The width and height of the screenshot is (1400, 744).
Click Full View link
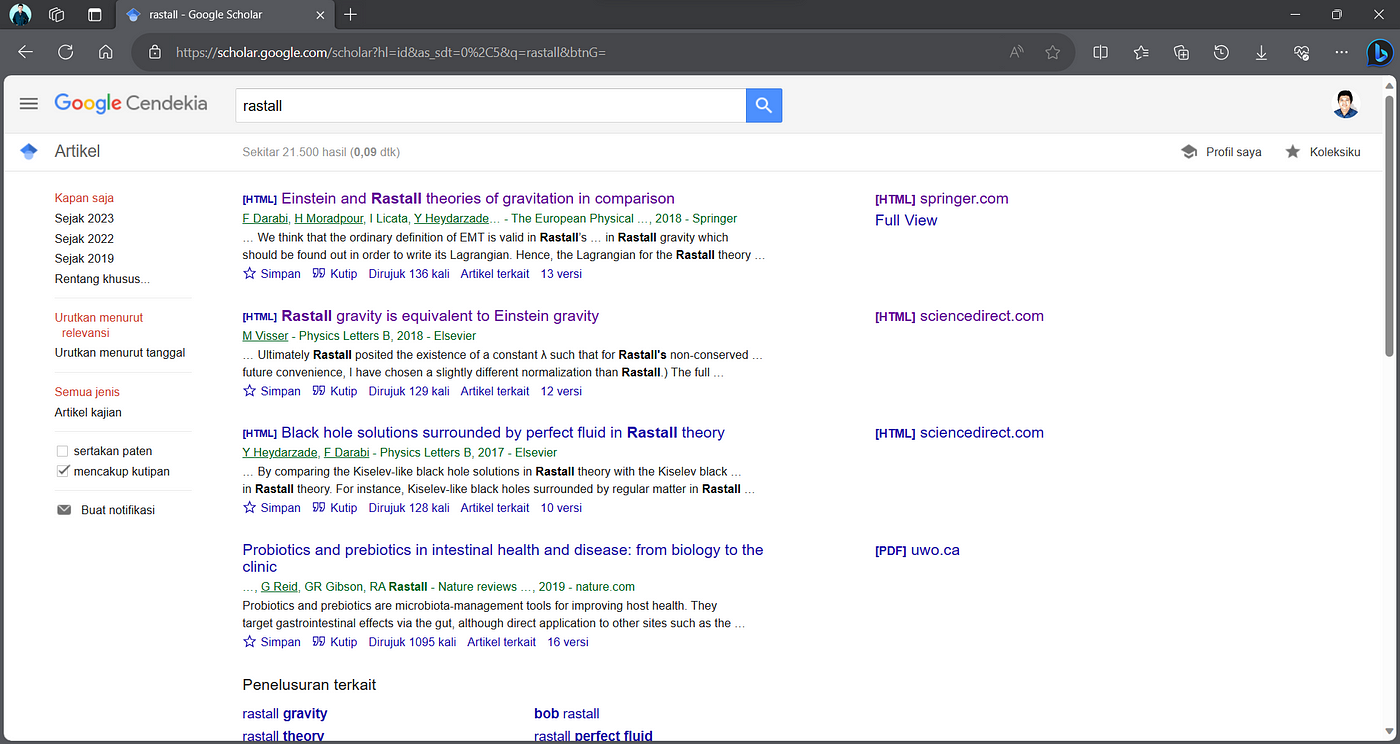906,220
